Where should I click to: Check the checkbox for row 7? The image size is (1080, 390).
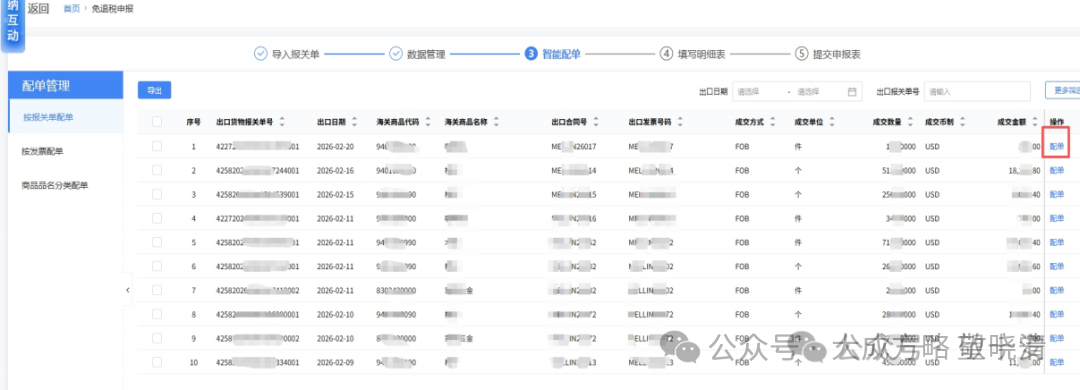tap(157, 290)
